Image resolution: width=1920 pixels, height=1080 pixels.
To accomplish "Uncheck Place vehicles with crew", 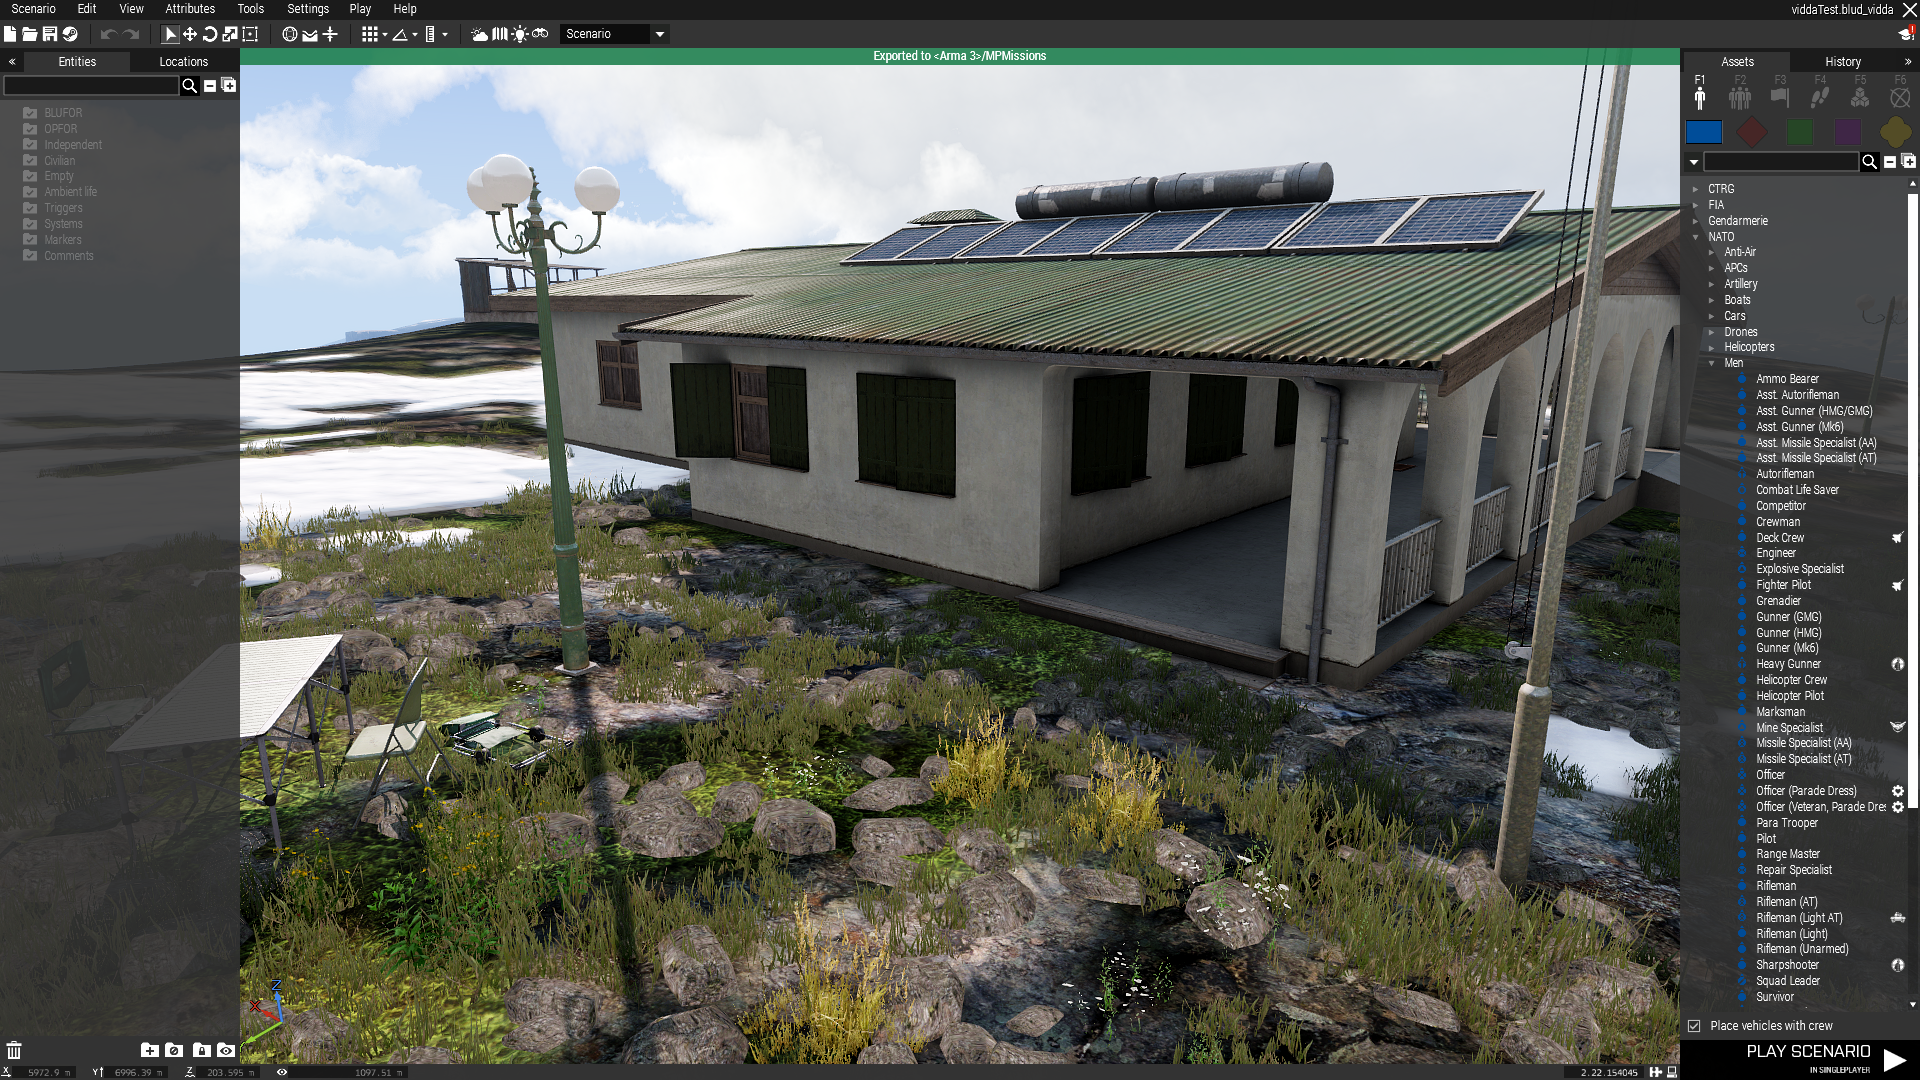I will pos(1694,1026).
